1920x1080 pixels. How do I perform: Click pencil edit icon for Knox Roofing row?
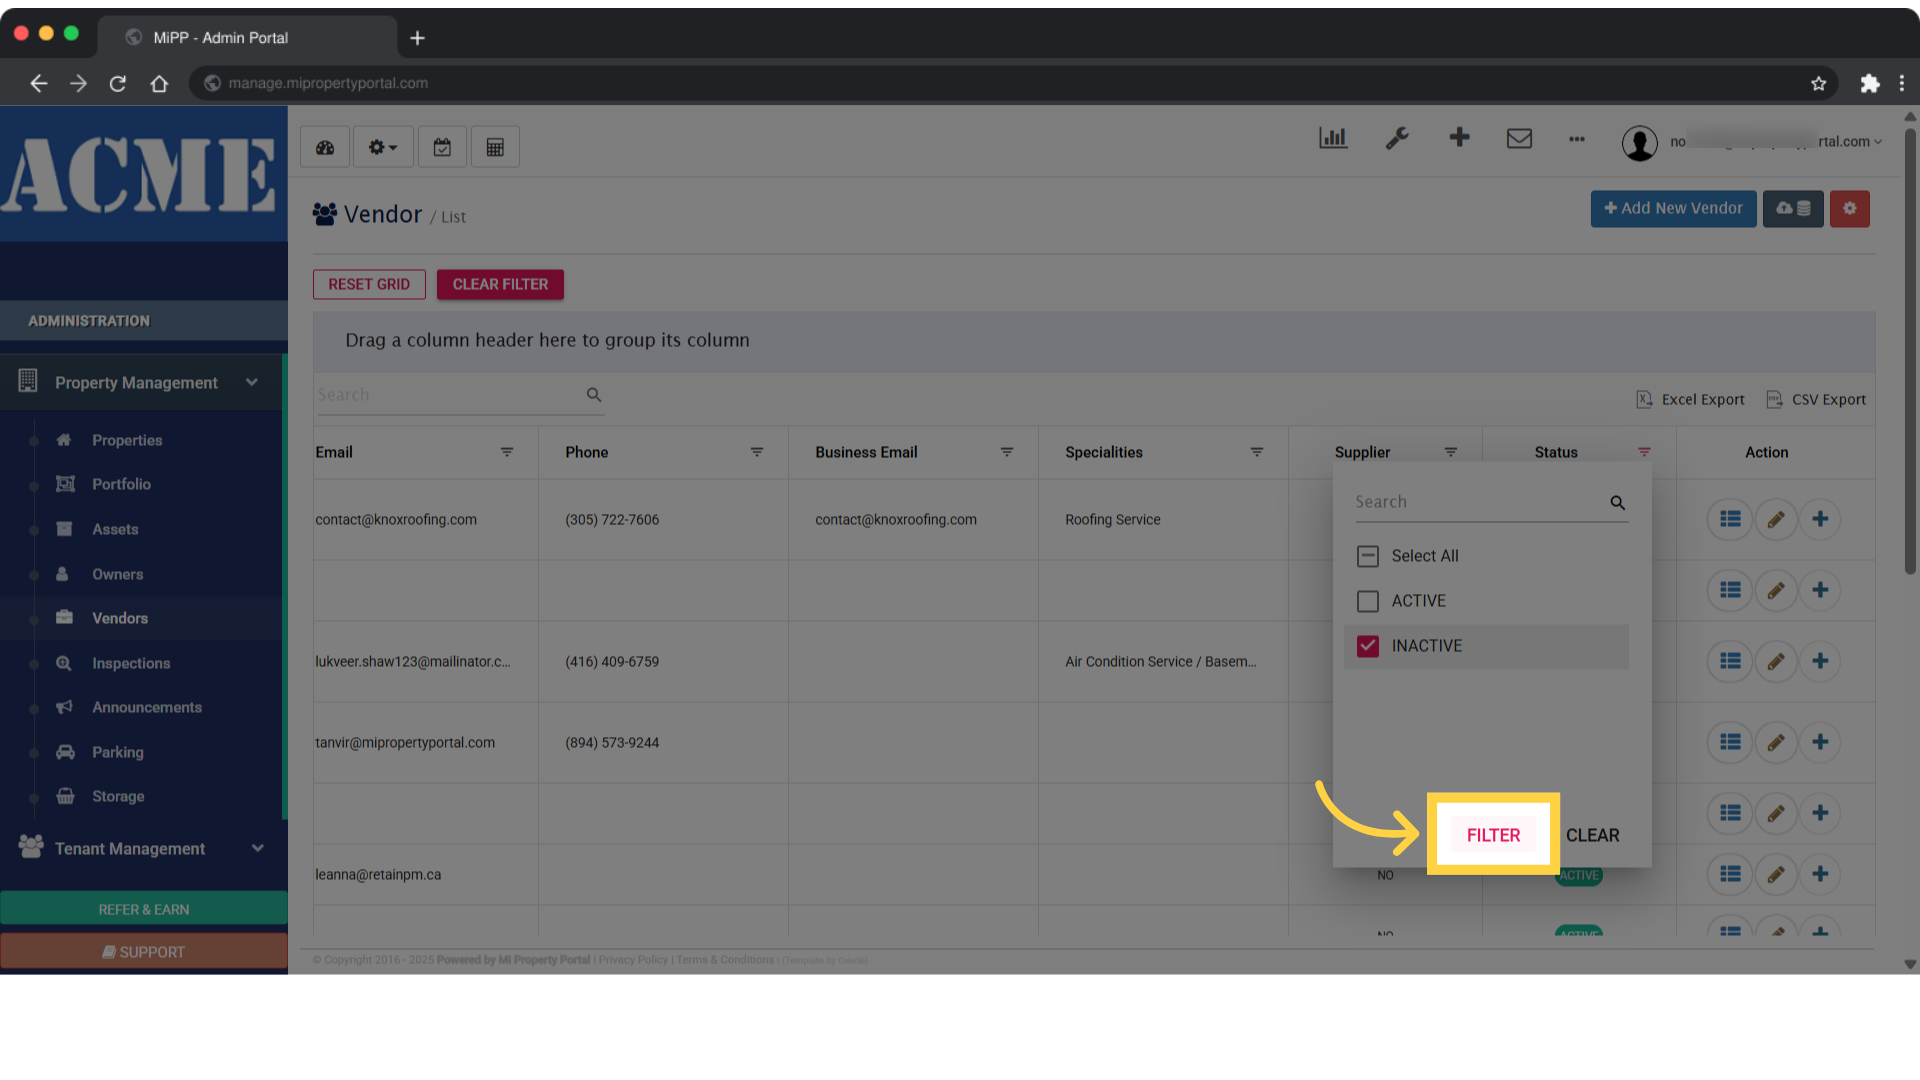point(1776,519)
